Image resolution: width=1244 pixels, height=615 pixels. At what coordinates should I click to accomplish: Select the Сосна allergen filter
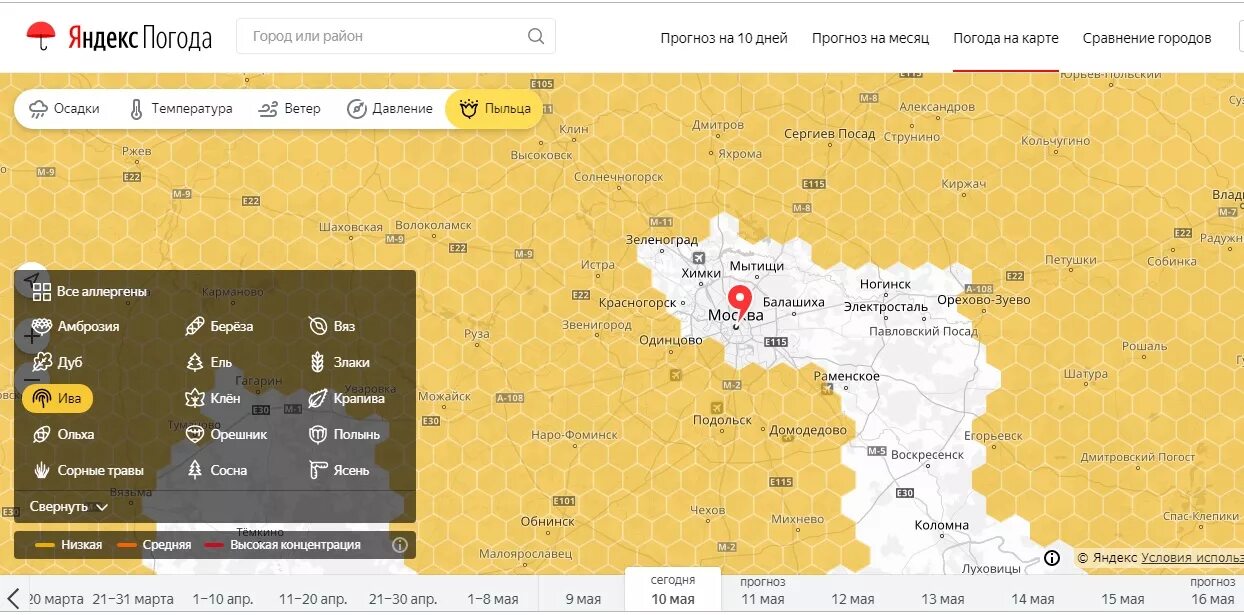(217, 470)
